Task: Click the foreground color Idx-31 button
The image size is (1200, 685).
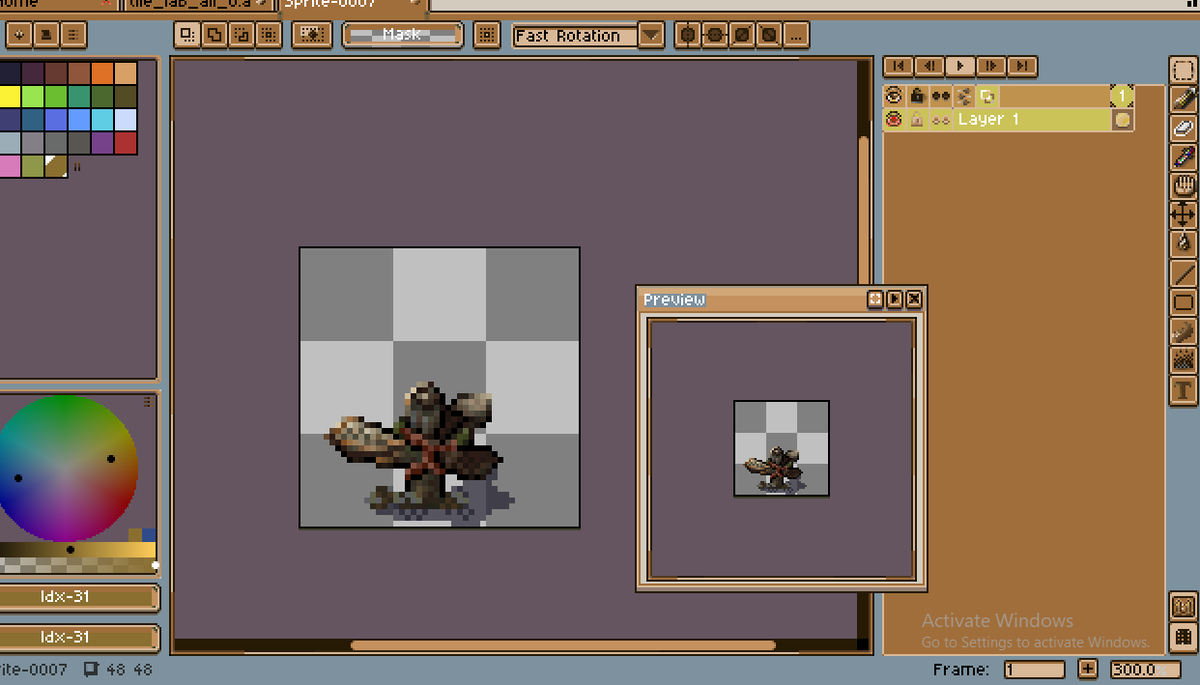Action: [79, 597]
